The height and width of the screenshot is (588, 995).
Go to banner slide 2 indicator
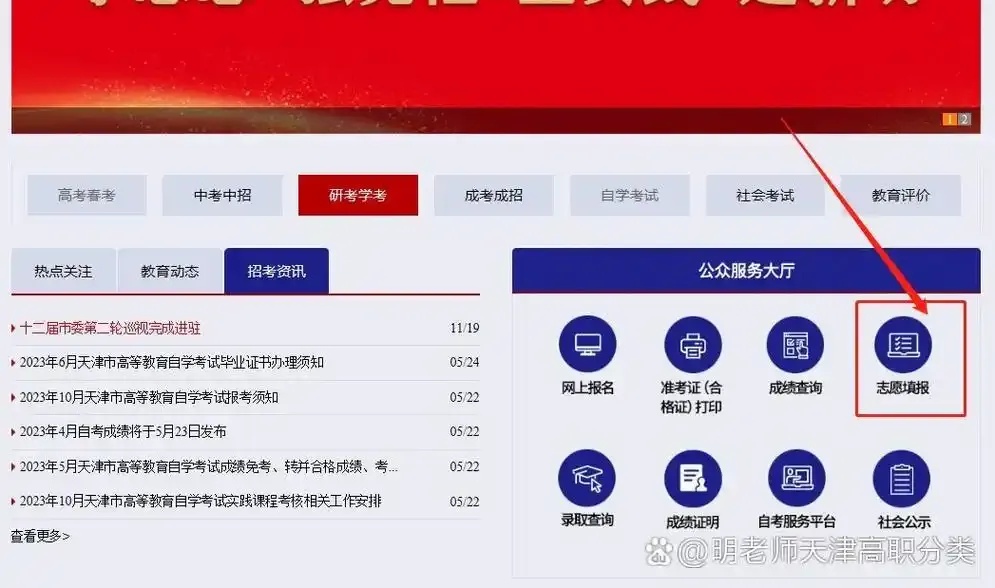[x=964, y=119]
